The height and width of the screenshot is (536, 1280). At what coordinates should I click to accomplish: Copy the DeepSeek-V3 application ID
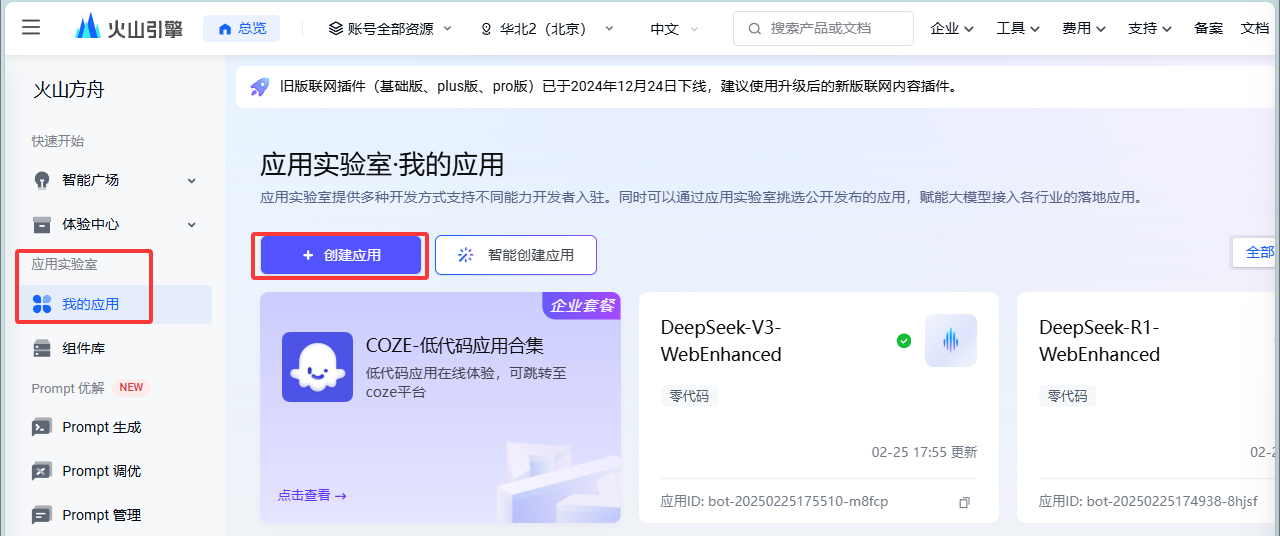point(964,502)
